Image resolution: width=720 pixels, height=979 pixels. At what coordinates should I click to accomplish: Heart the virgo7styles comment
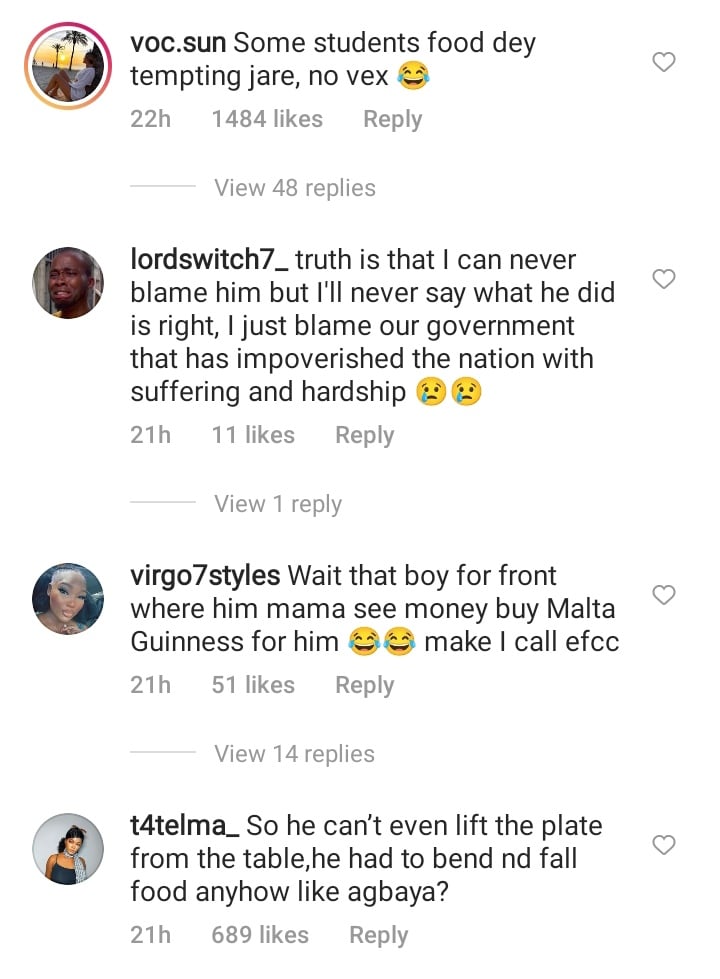coord(663,595)
